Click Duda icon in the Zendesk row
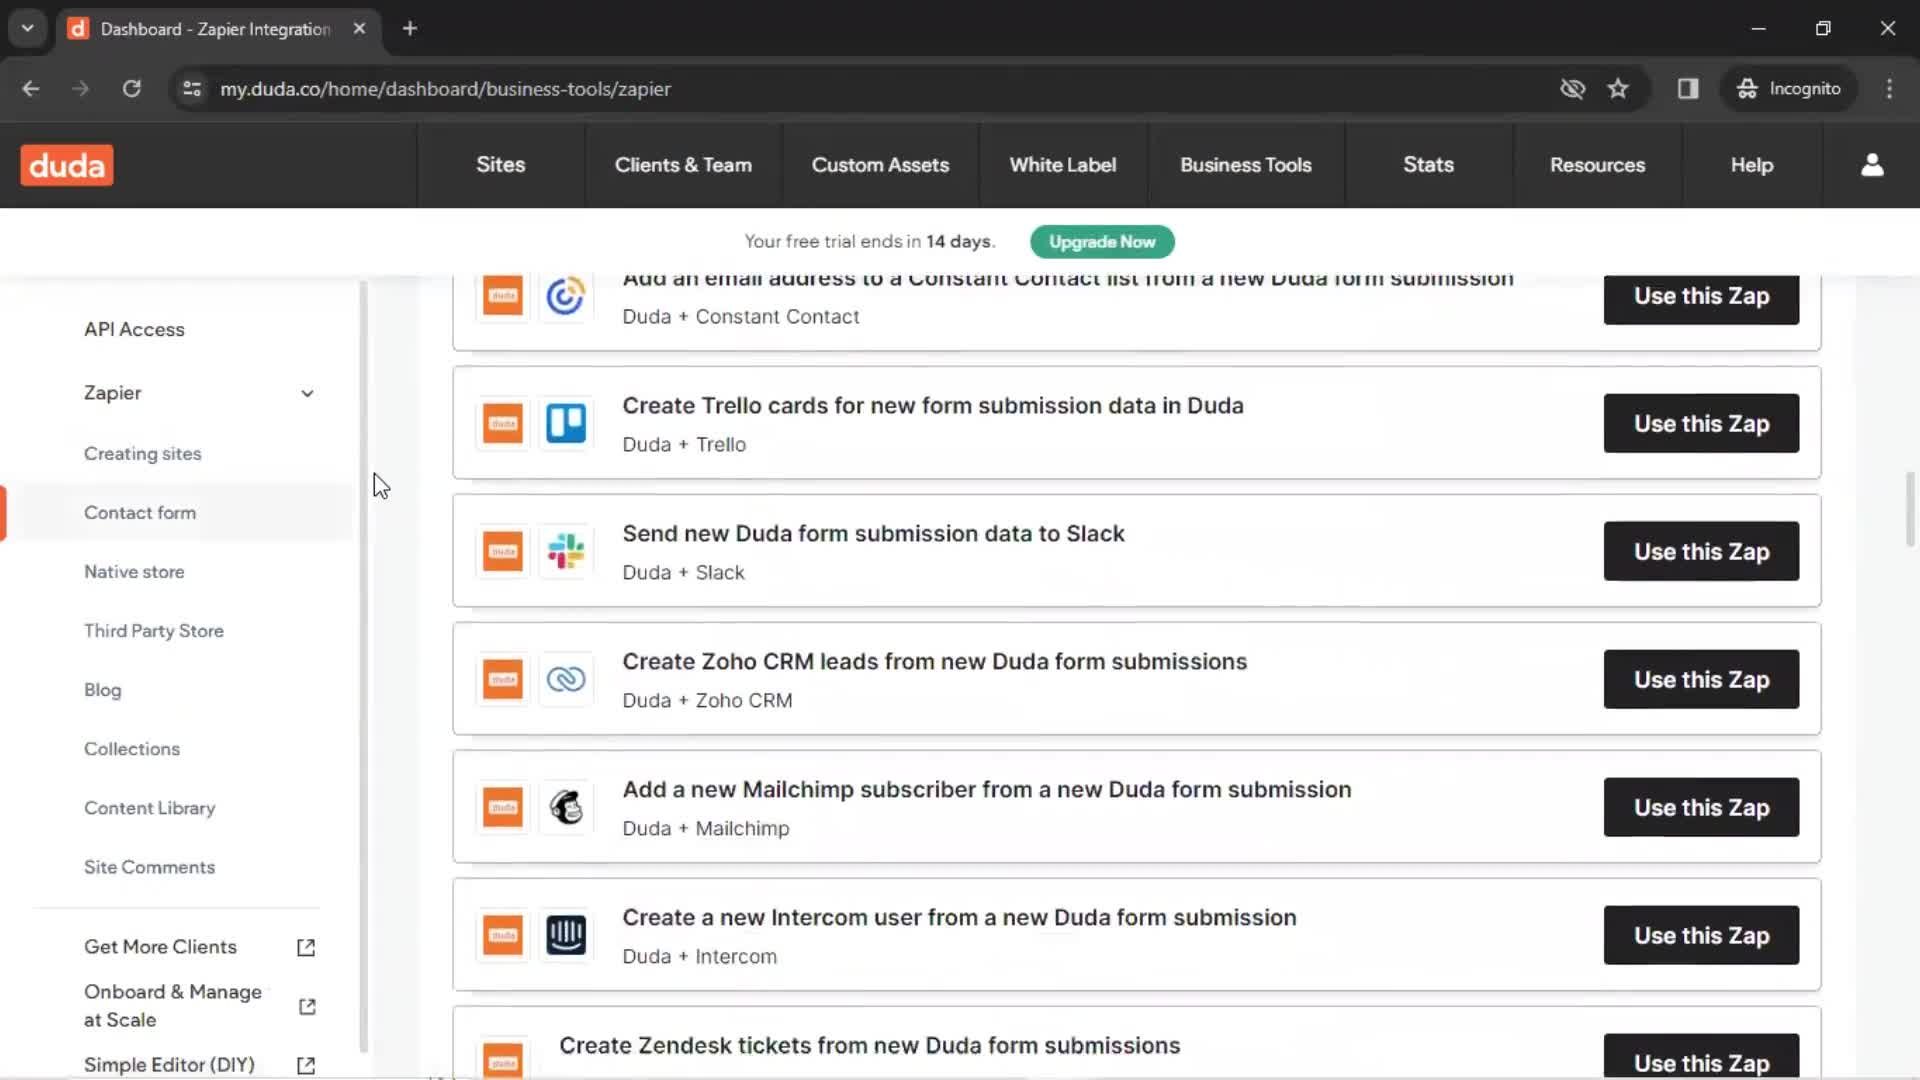This screenshot has height=1080, width=1920. pyautogui.click(x=503, y=1060)
